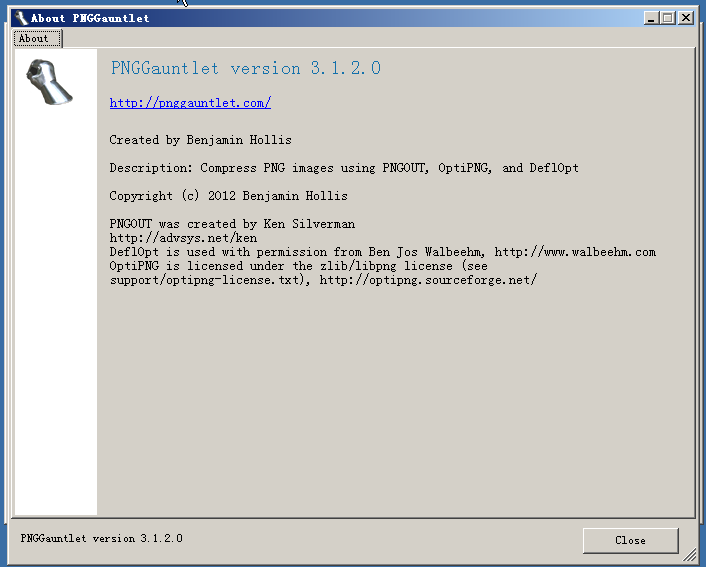Close window with title bar X

coord(686,18)
